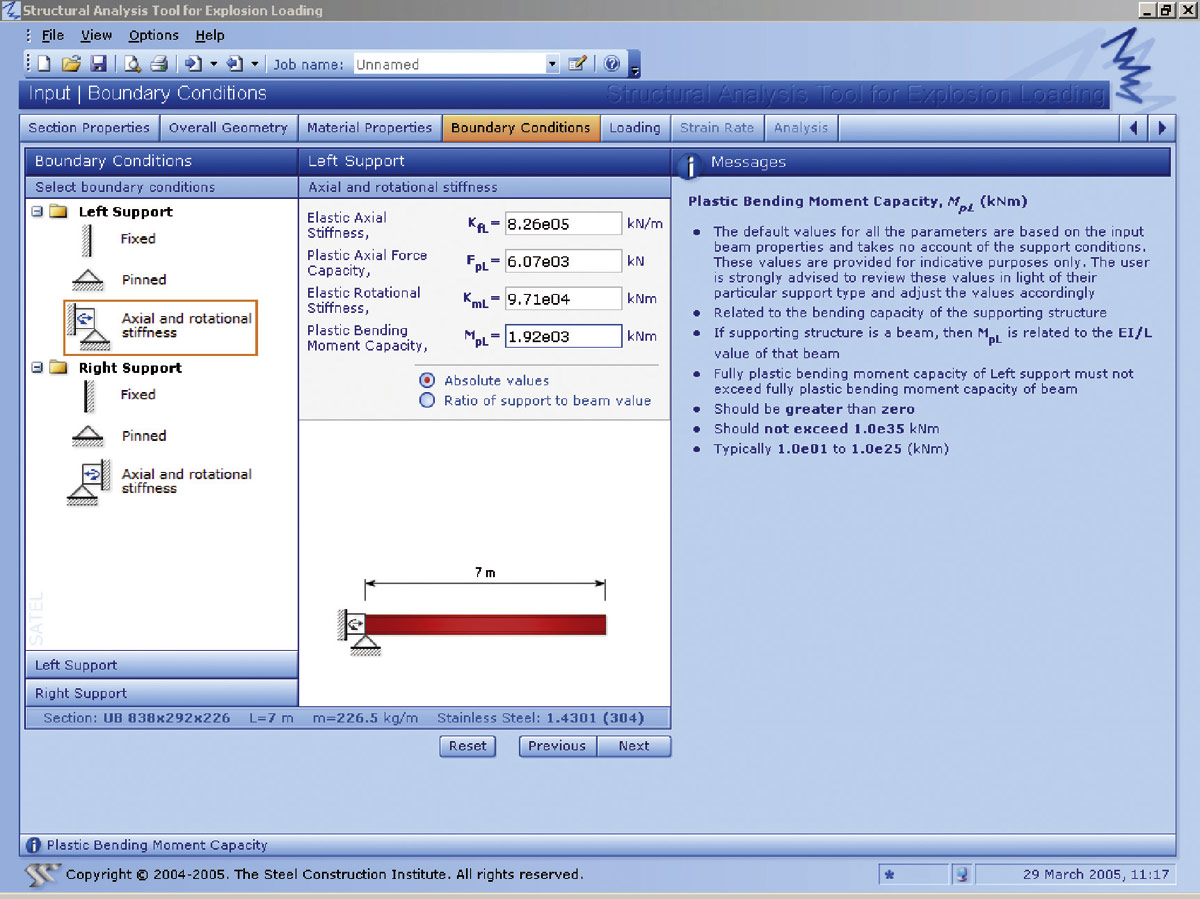Click the Elastic Axial Stiffness input field
The image size is (1200, 899).
(563, 224)
